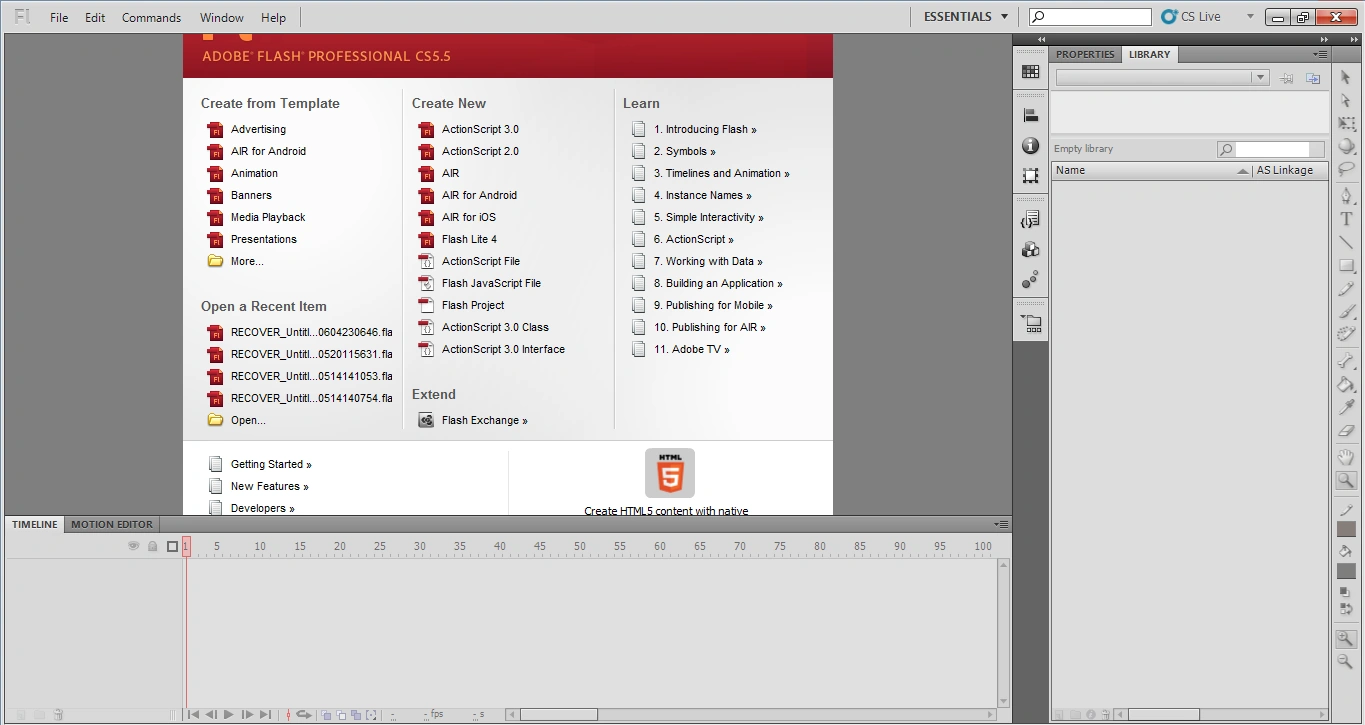The height and width of the screenshot is (725, 1365).
Task: Select the Brush tool
Action: pos(1346,312)
